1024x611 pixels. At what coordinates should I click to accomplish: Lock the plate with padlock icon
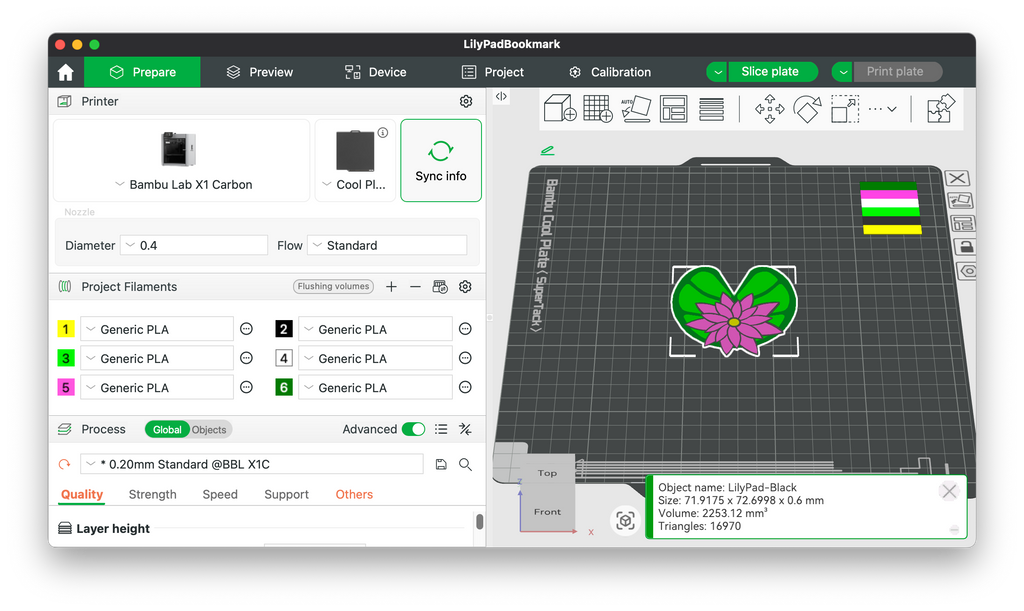(x=965, y=247)
